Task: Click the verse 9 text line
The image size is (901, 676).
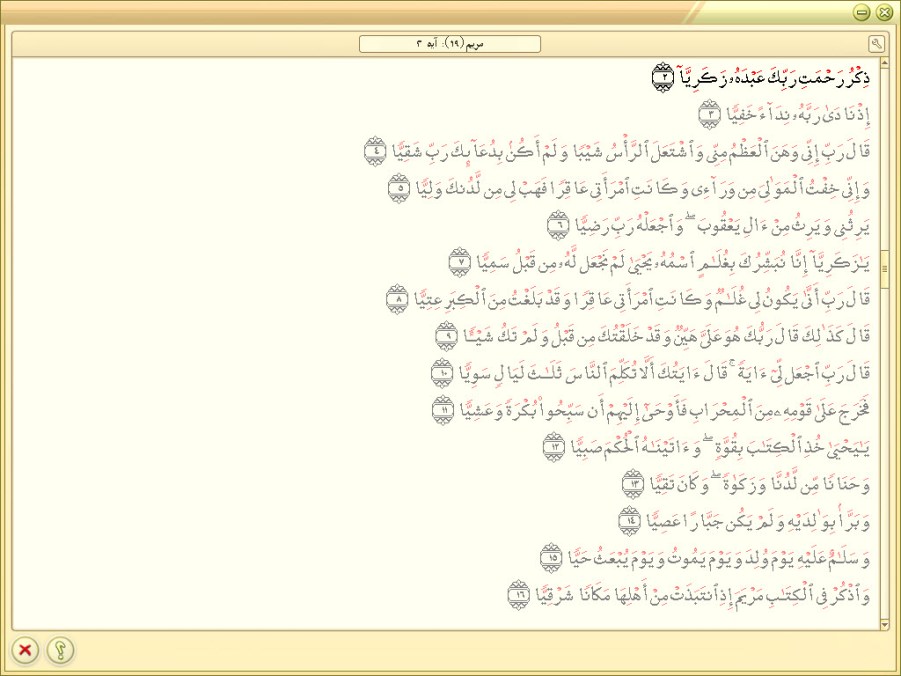Action: coord(666,336)
